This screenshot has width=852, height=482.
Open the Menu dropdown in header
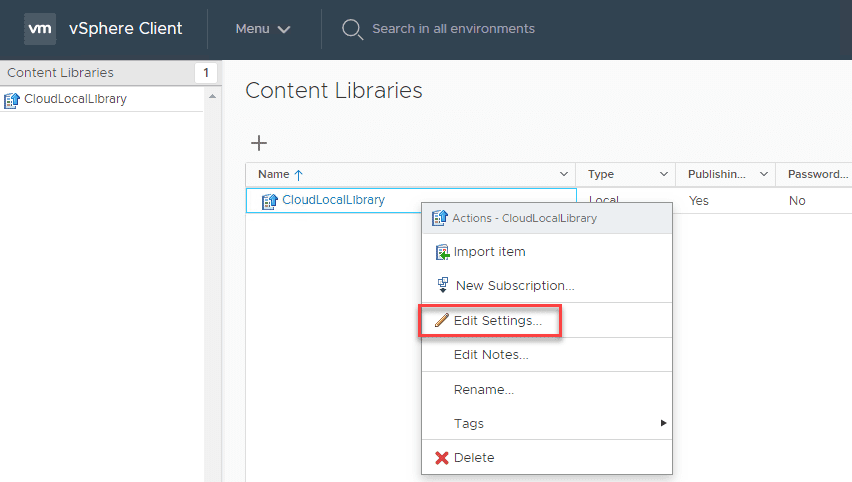(263, 29)
